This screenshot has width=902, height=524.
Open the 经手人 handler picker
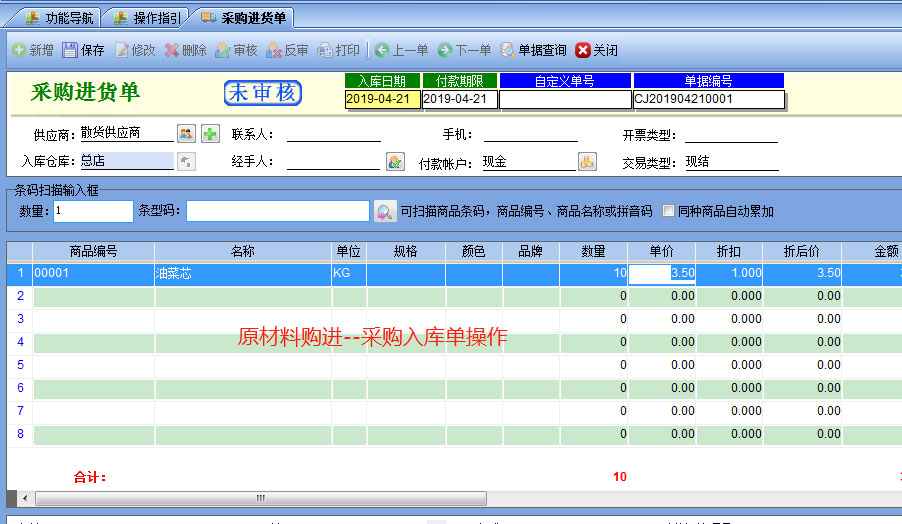pos(395,161)
